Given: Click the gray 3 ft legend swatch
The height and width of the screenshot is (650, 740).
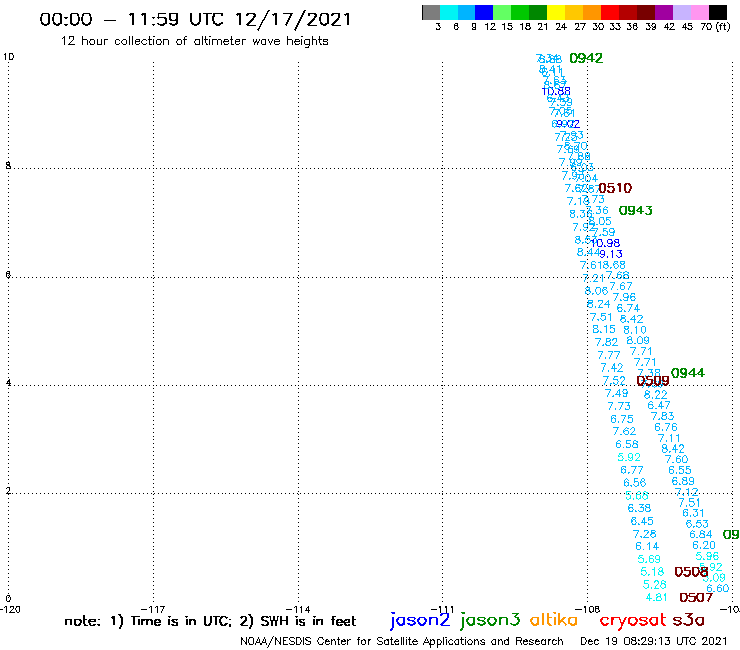Looking at the screenshot, I should (x=431, y=12).
